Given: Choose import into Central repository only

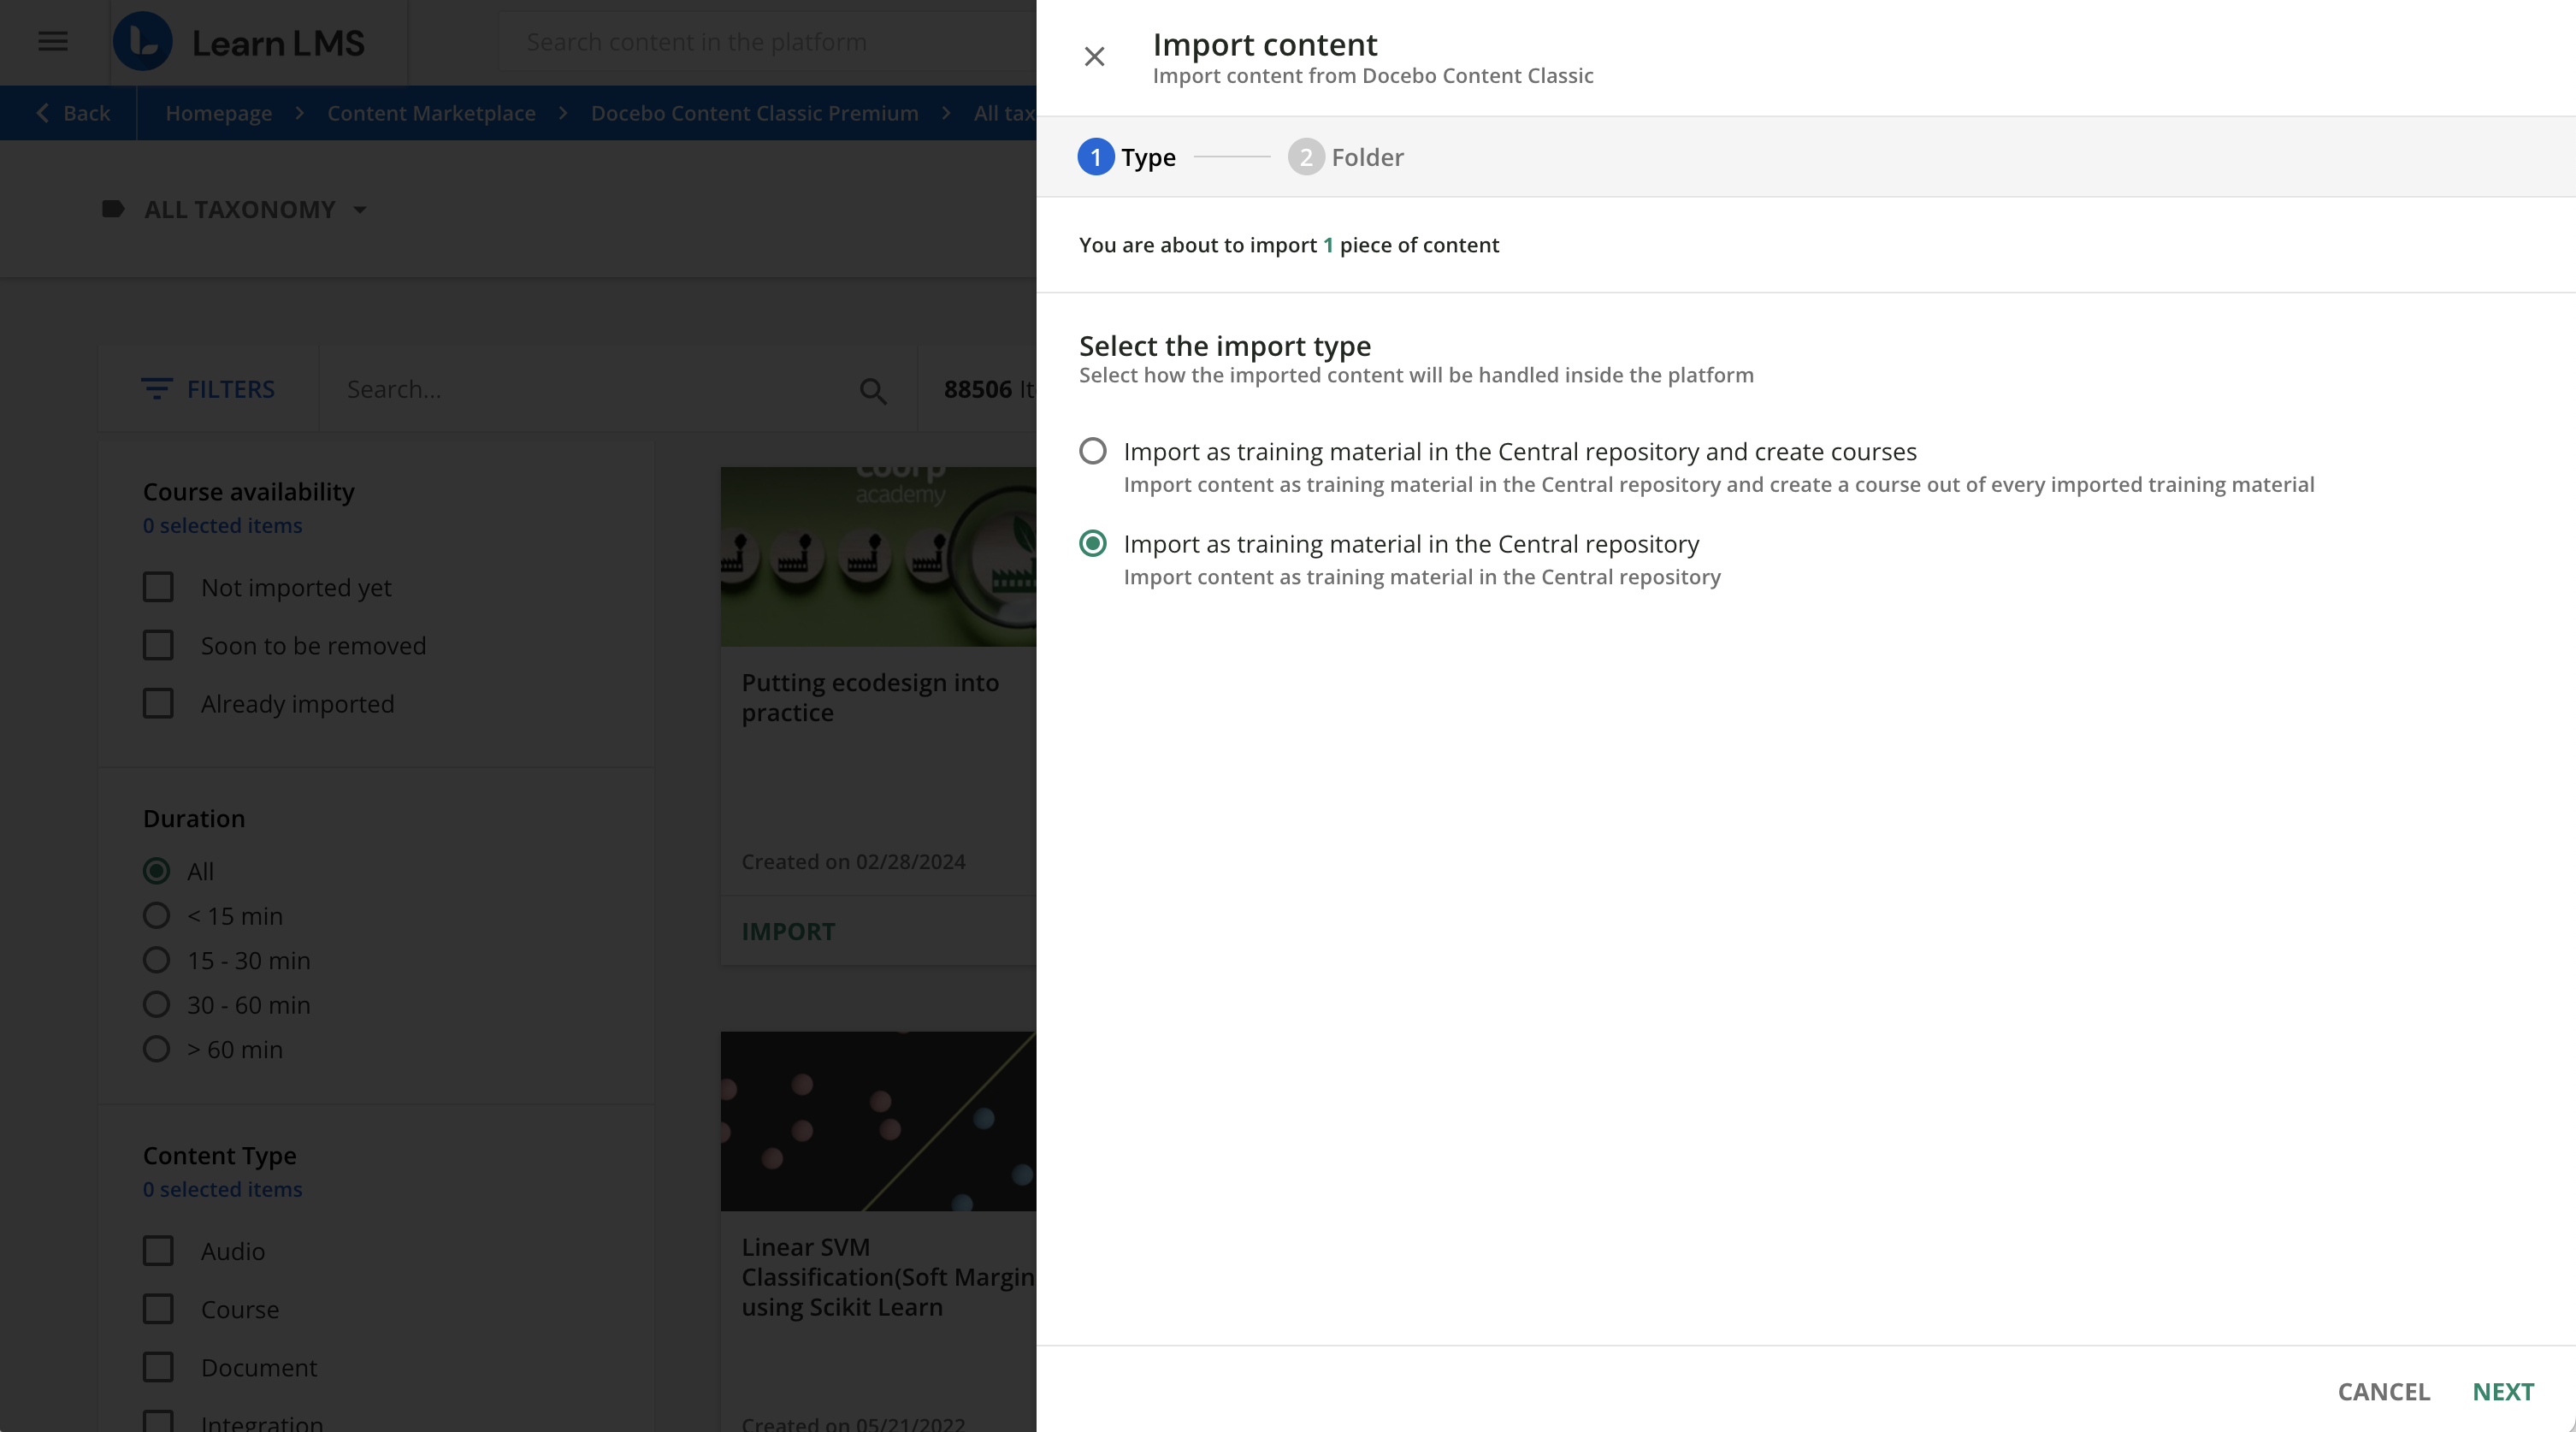Looking at the screenshot, I should (1093, 544).
